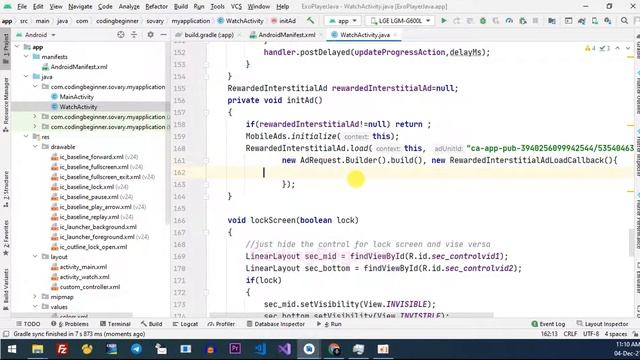Open the Profiler tool window button
640x360 pixels.
point(221,324)
